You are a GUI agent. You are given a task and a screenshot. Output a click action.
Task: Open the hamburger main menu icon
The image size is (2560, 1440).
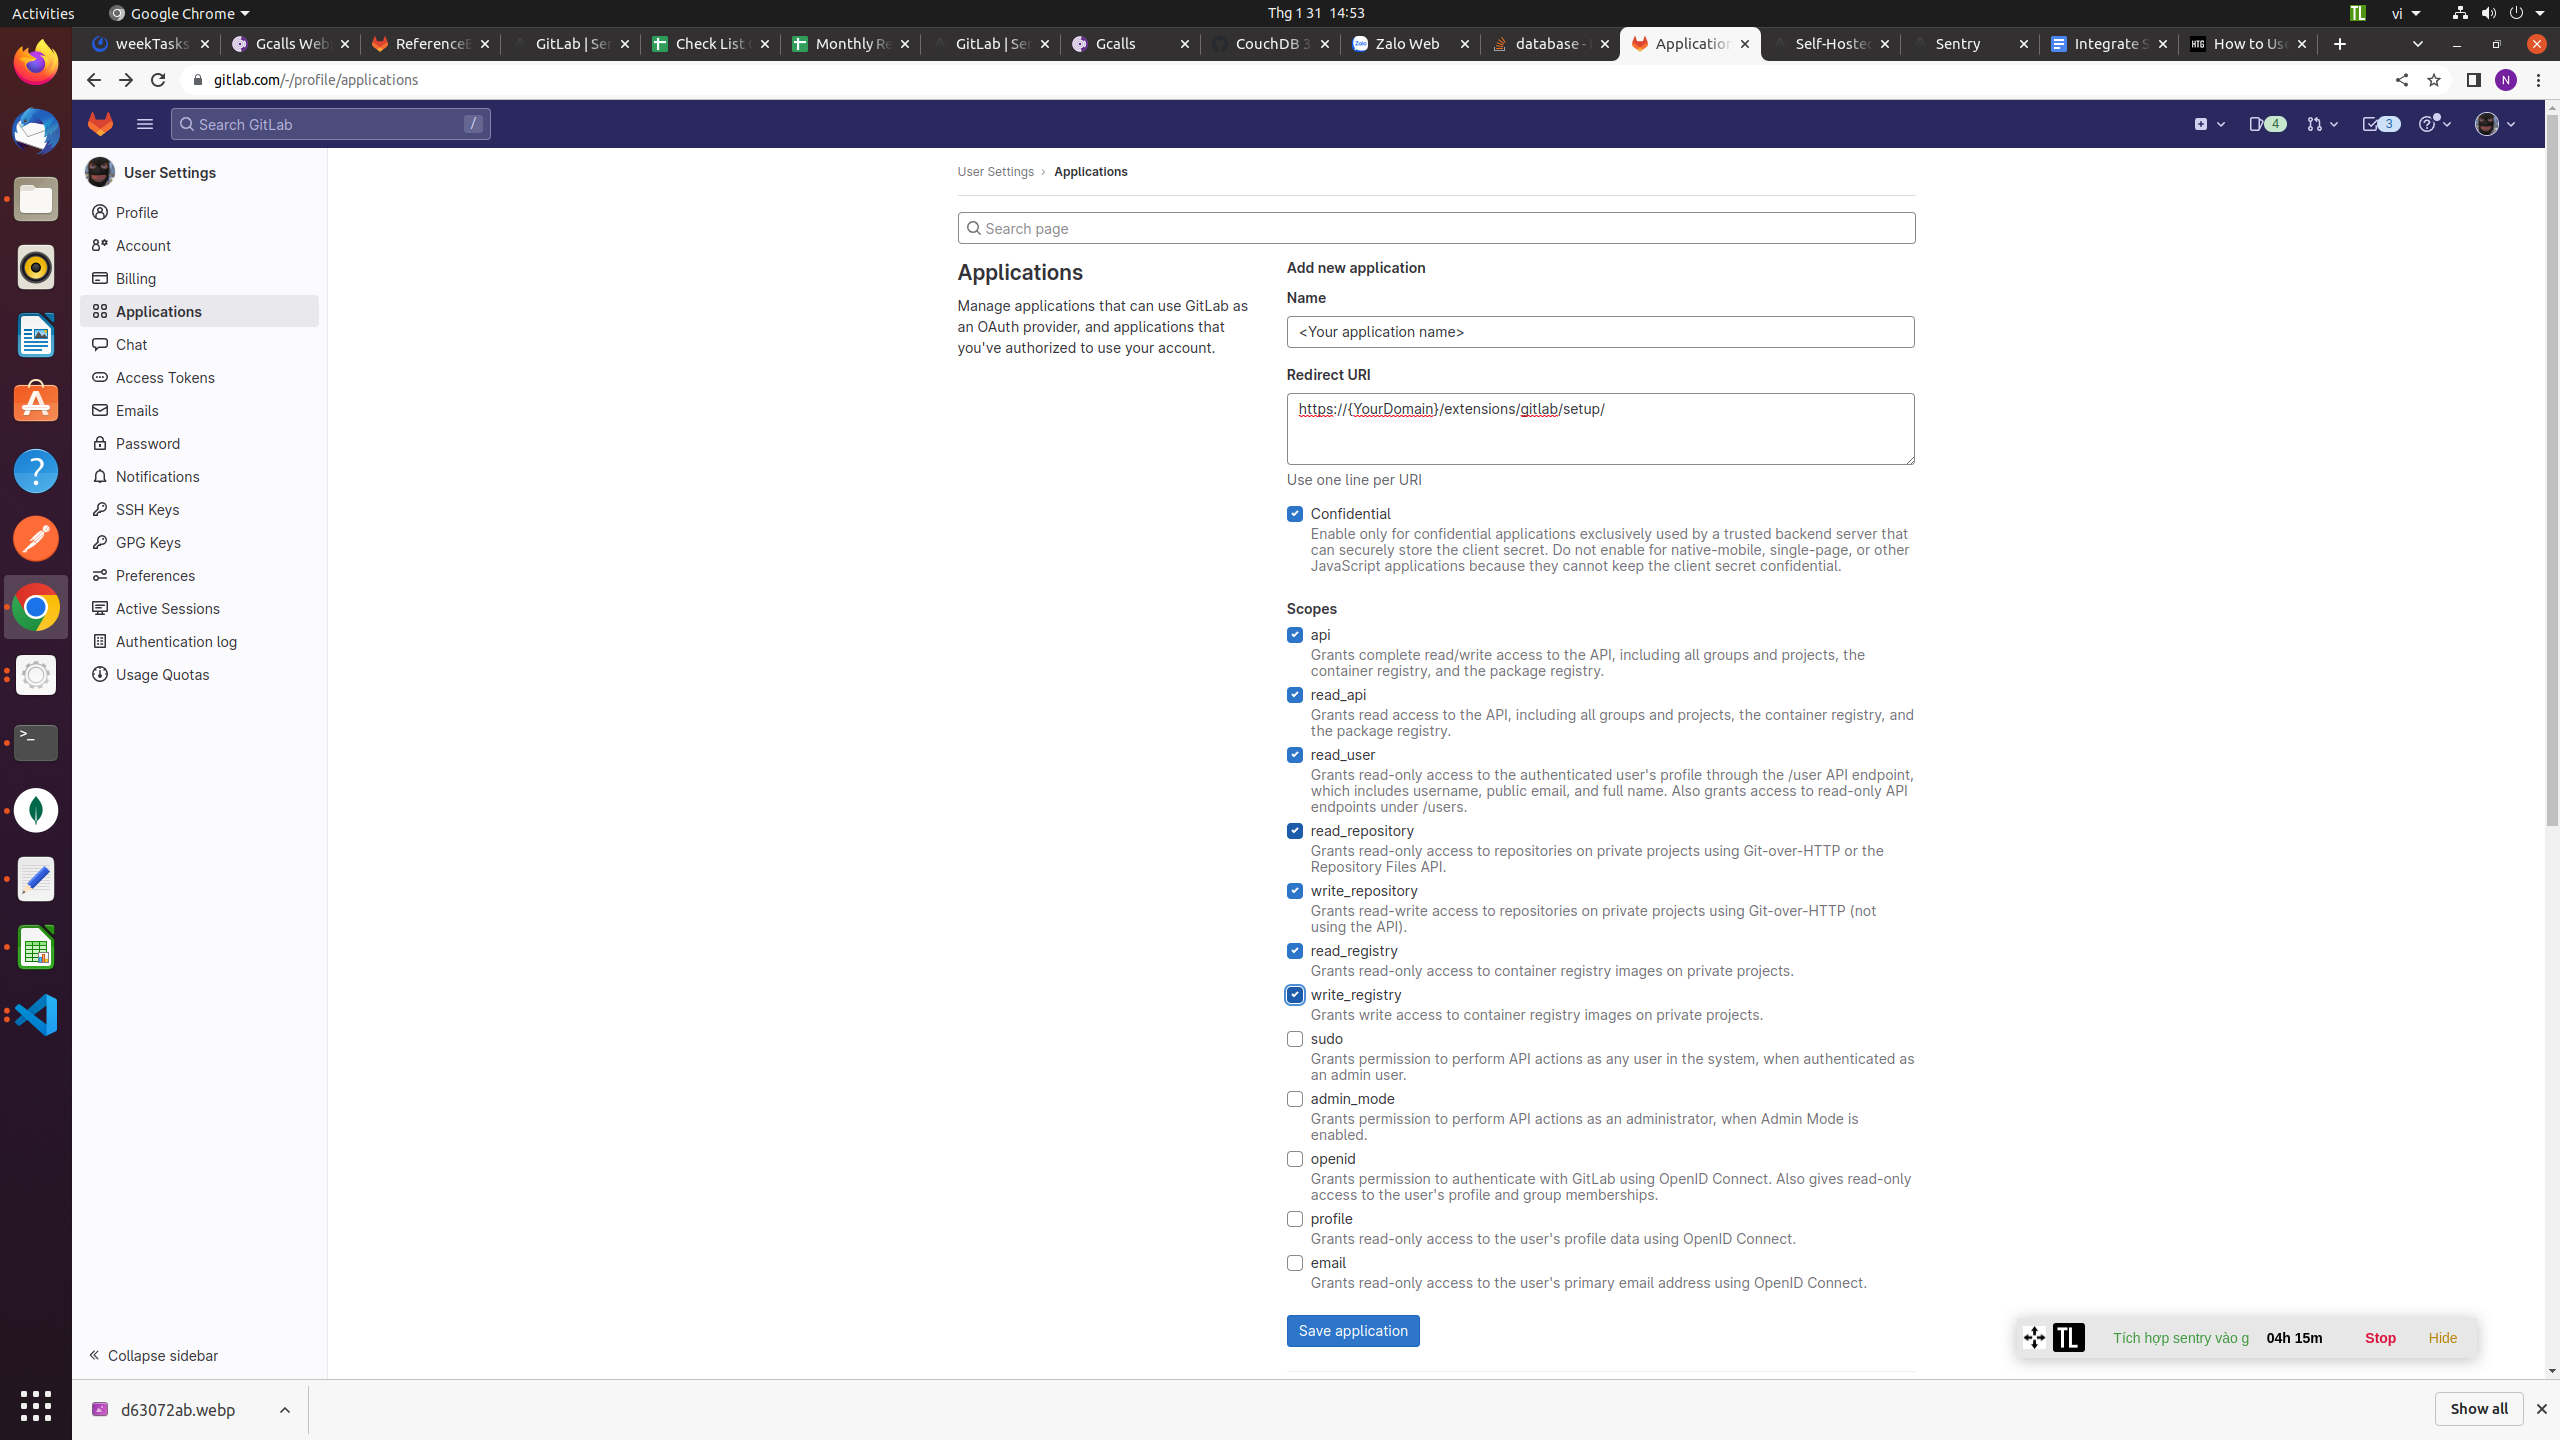point(145,124)
